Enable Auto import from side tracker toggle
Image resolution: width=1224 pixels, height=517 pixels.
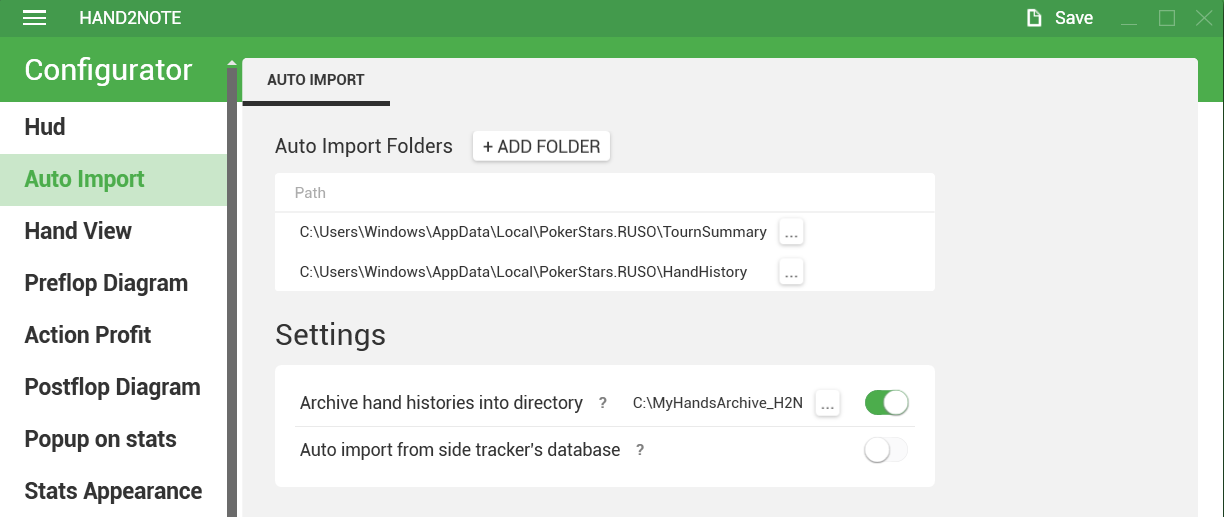tap(886, 450)
